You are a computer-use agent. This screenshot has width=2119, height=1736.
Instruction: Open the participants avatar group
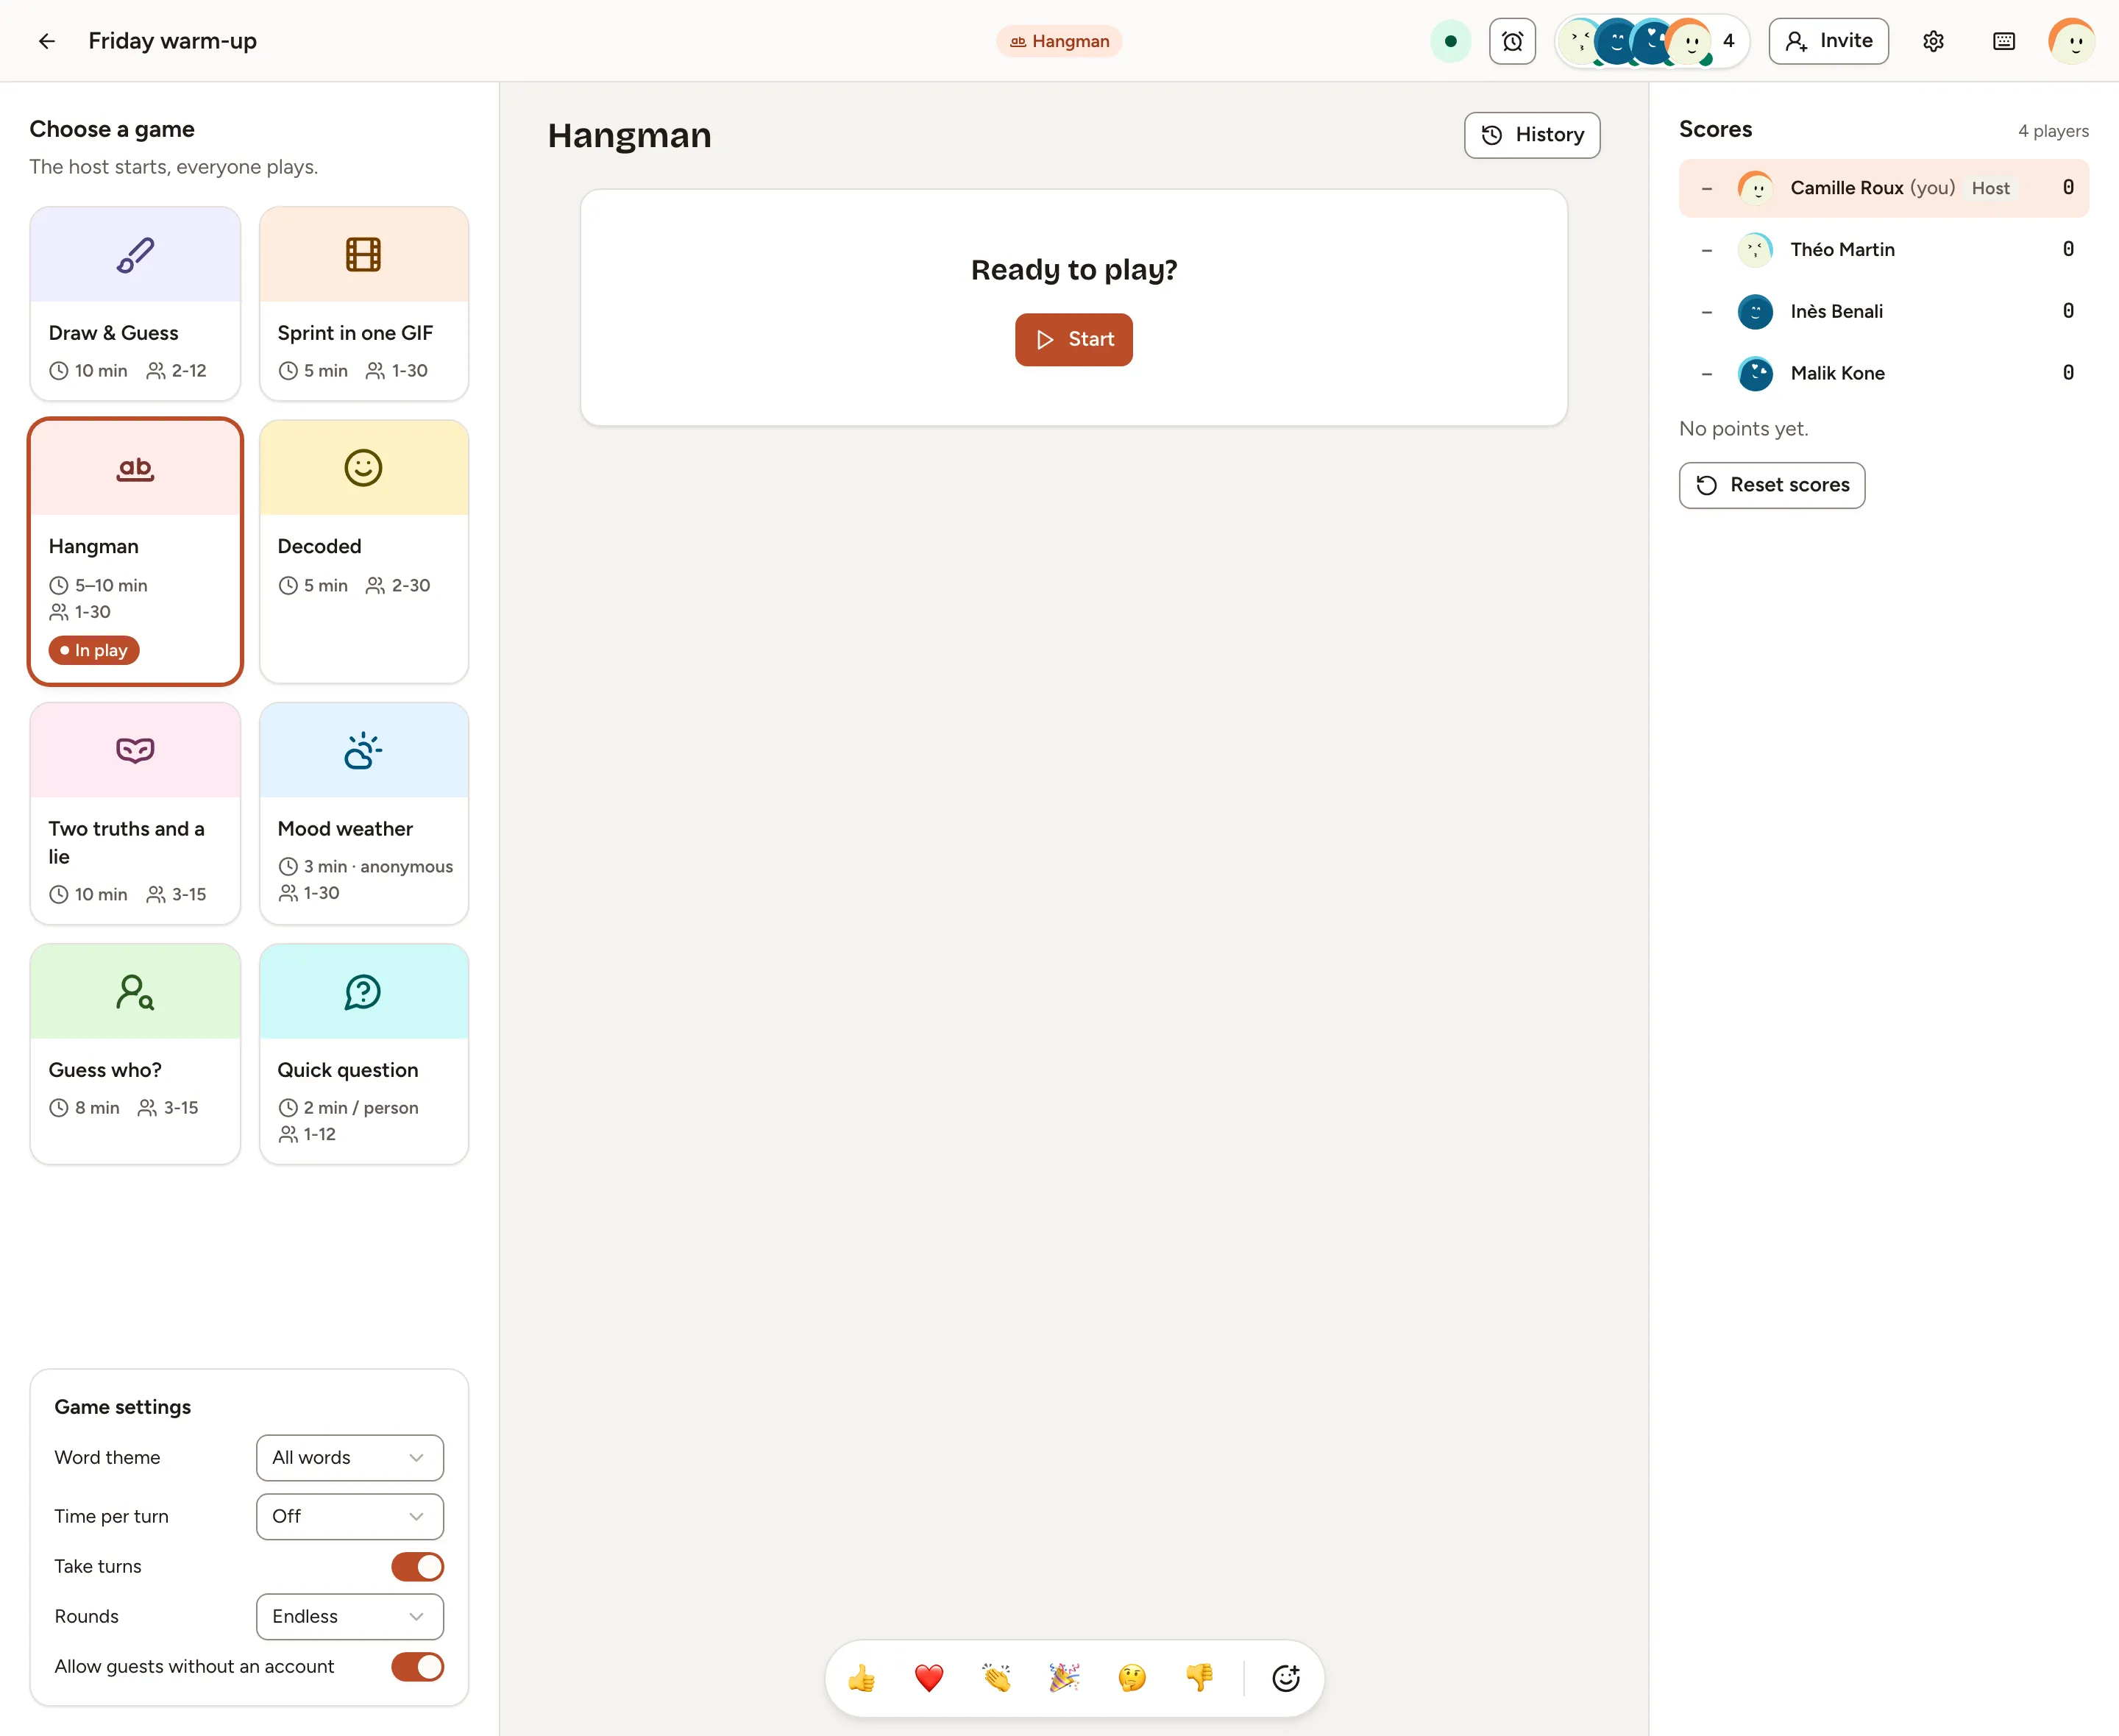[x=1652, y=41]
